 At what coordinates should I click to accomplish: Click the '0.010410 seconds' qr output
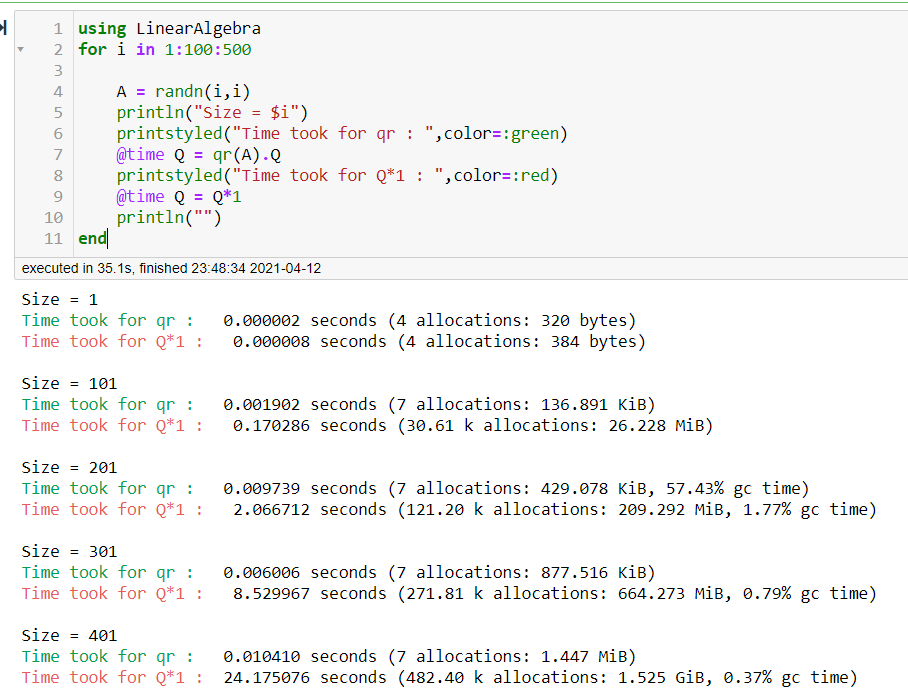pyautogui.click(x=300, y=656)
